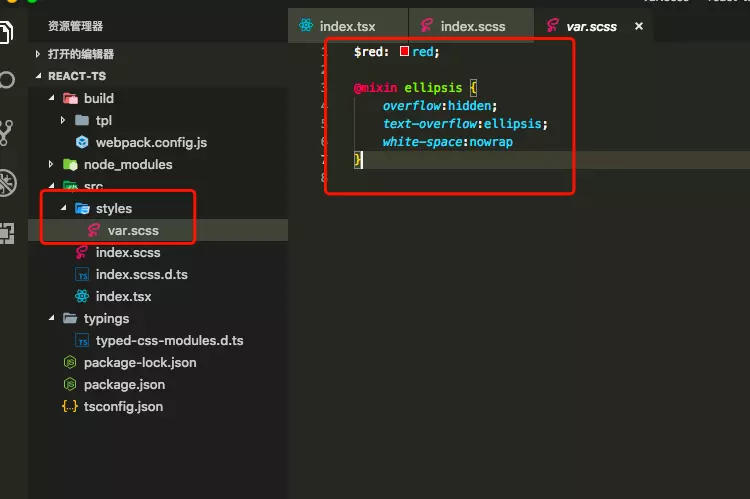Click the Sass icon beside var.scss in tree
The width and height of the screenshot is (750, 499).
tap(94, 231)
